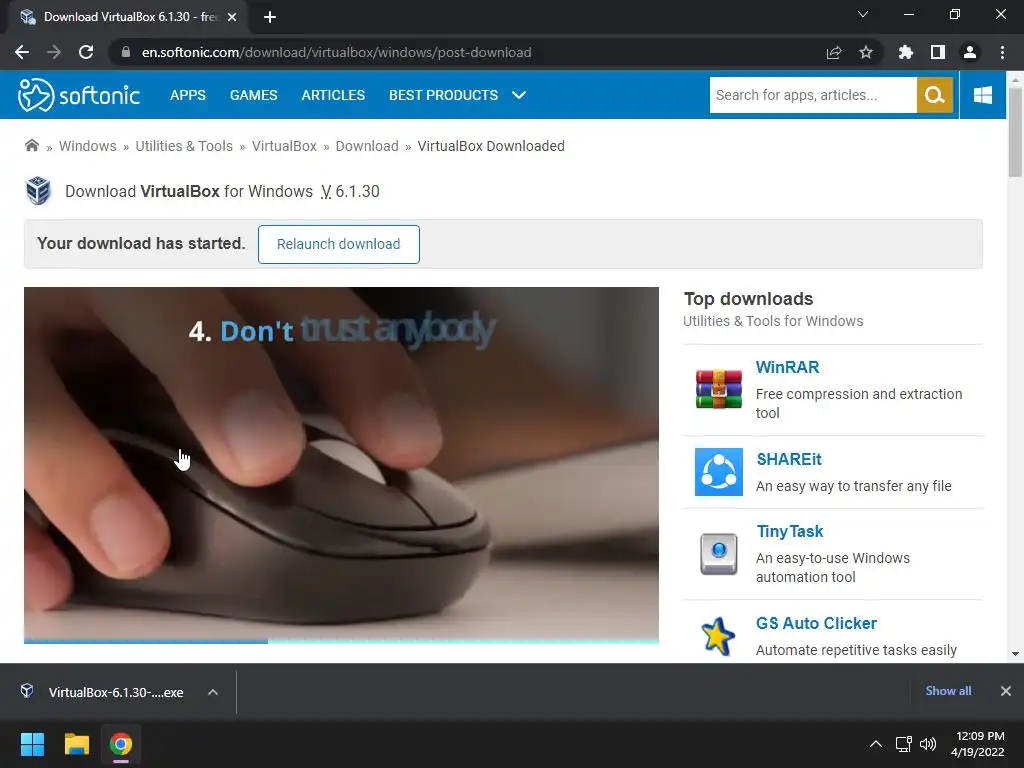This screenshot has width=1024, height=768.
Task: Click 'Your download has started.' text
Action: [141, 243]
